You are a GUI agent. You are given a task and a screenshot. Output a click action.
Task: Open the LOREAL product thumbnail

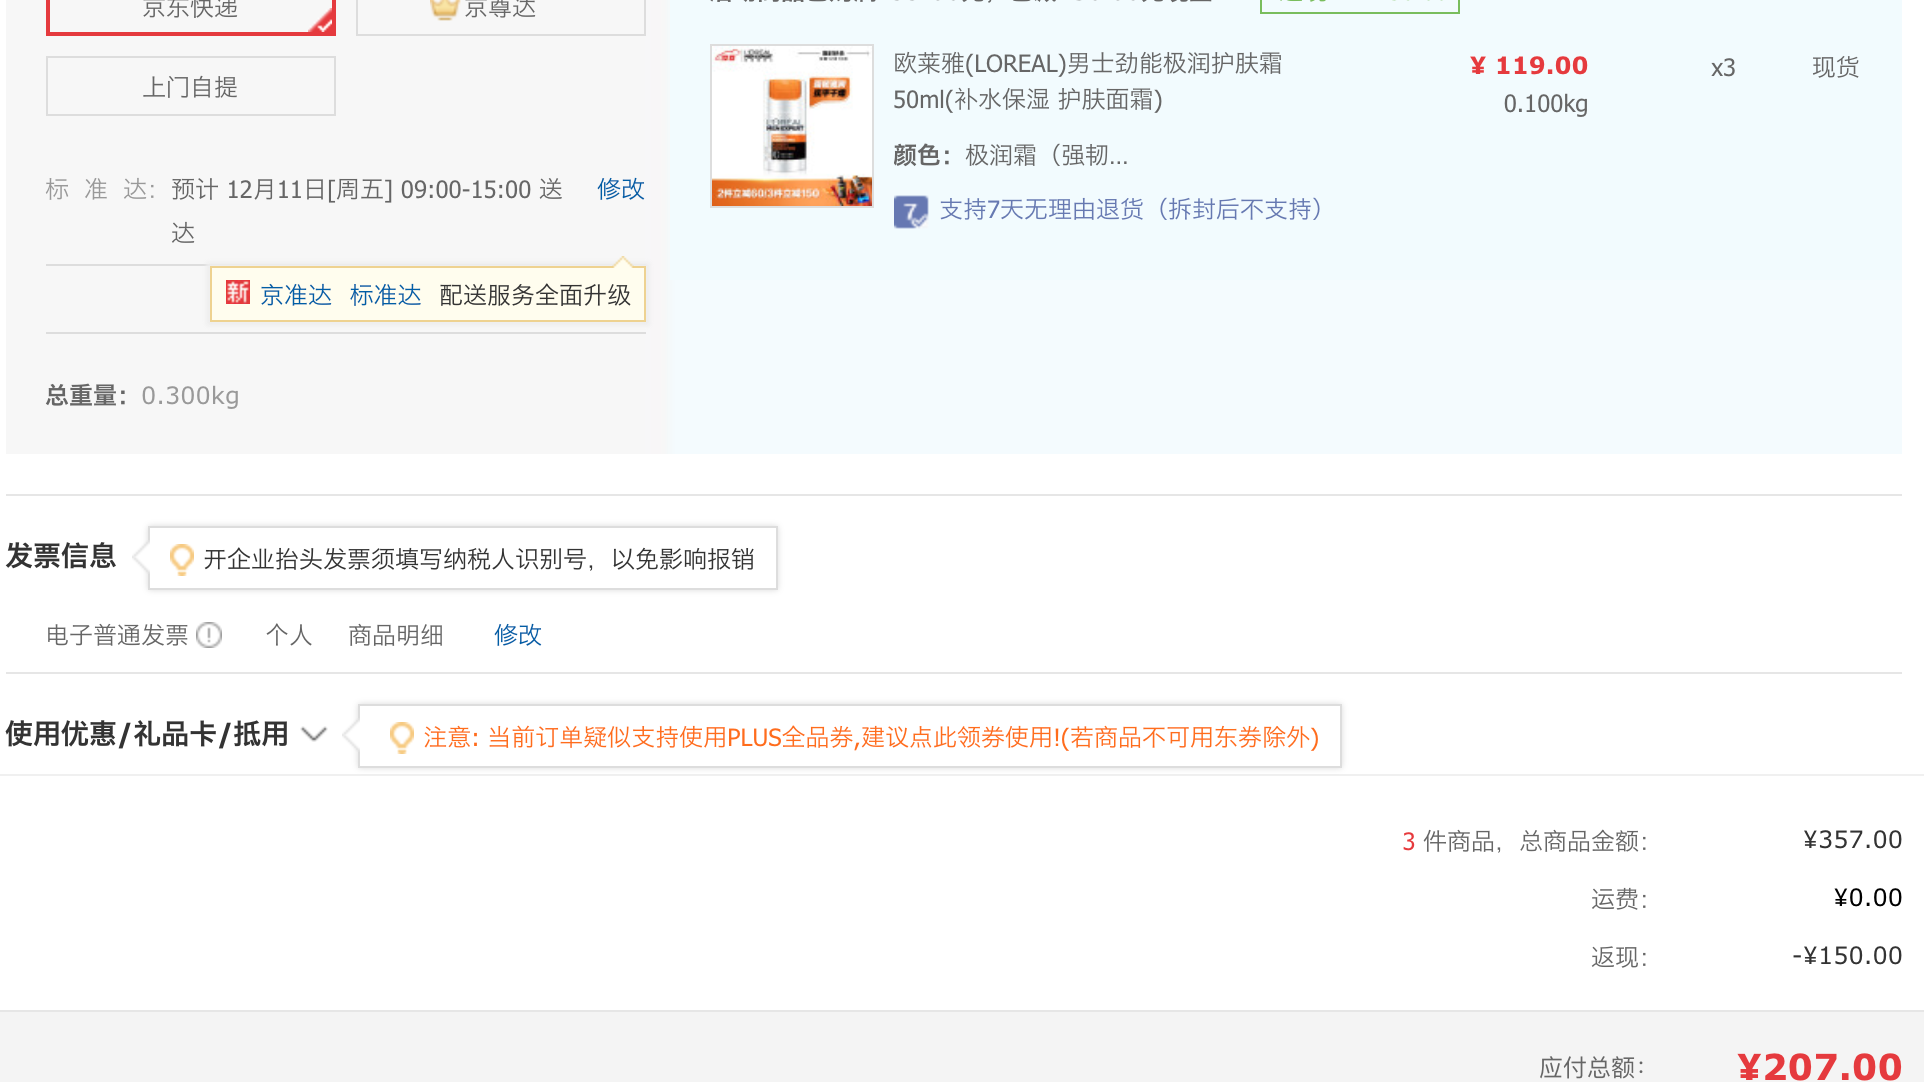point(791,126)
